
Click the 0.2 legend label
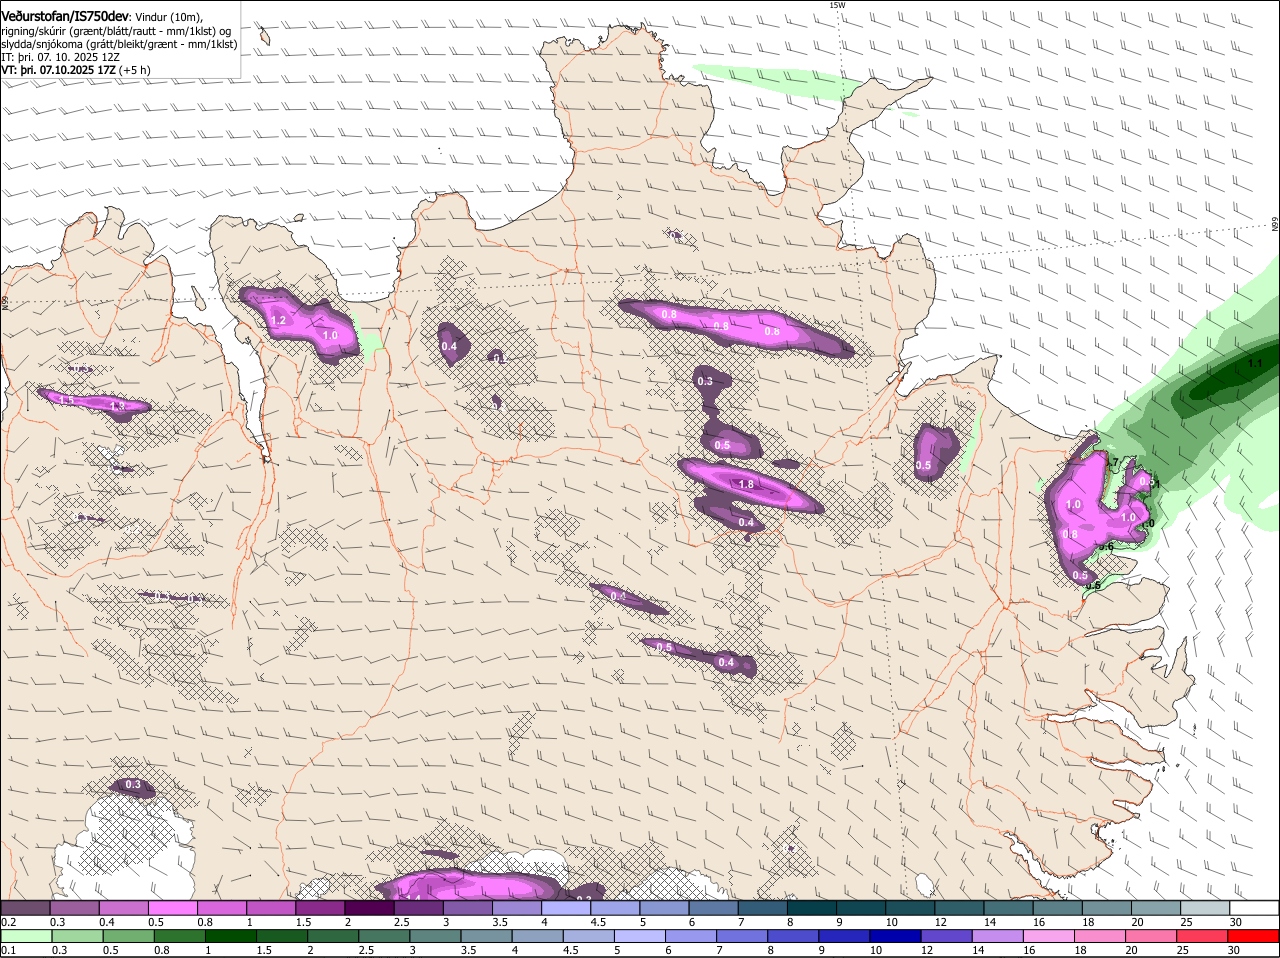point(8,922)
